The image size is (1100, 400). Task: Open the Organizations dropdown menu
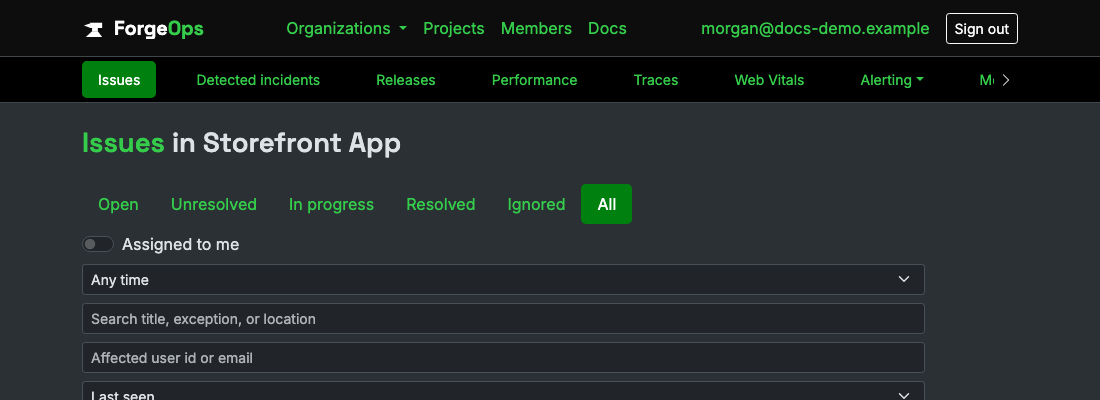coord(347,29)
